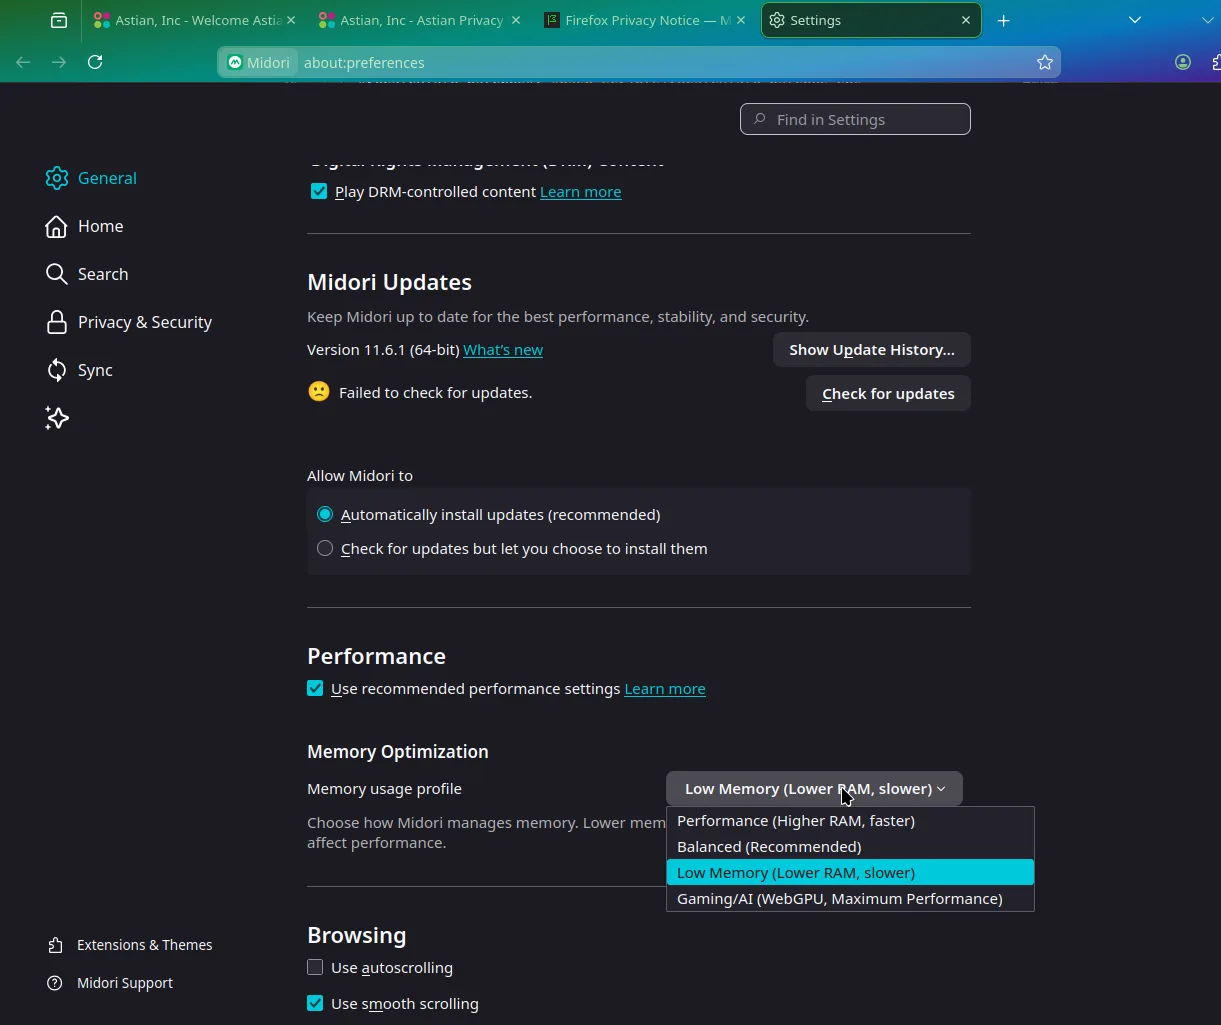Open the Performance Learn more link
This screenshot has width=1221, height=1025.
665,689
